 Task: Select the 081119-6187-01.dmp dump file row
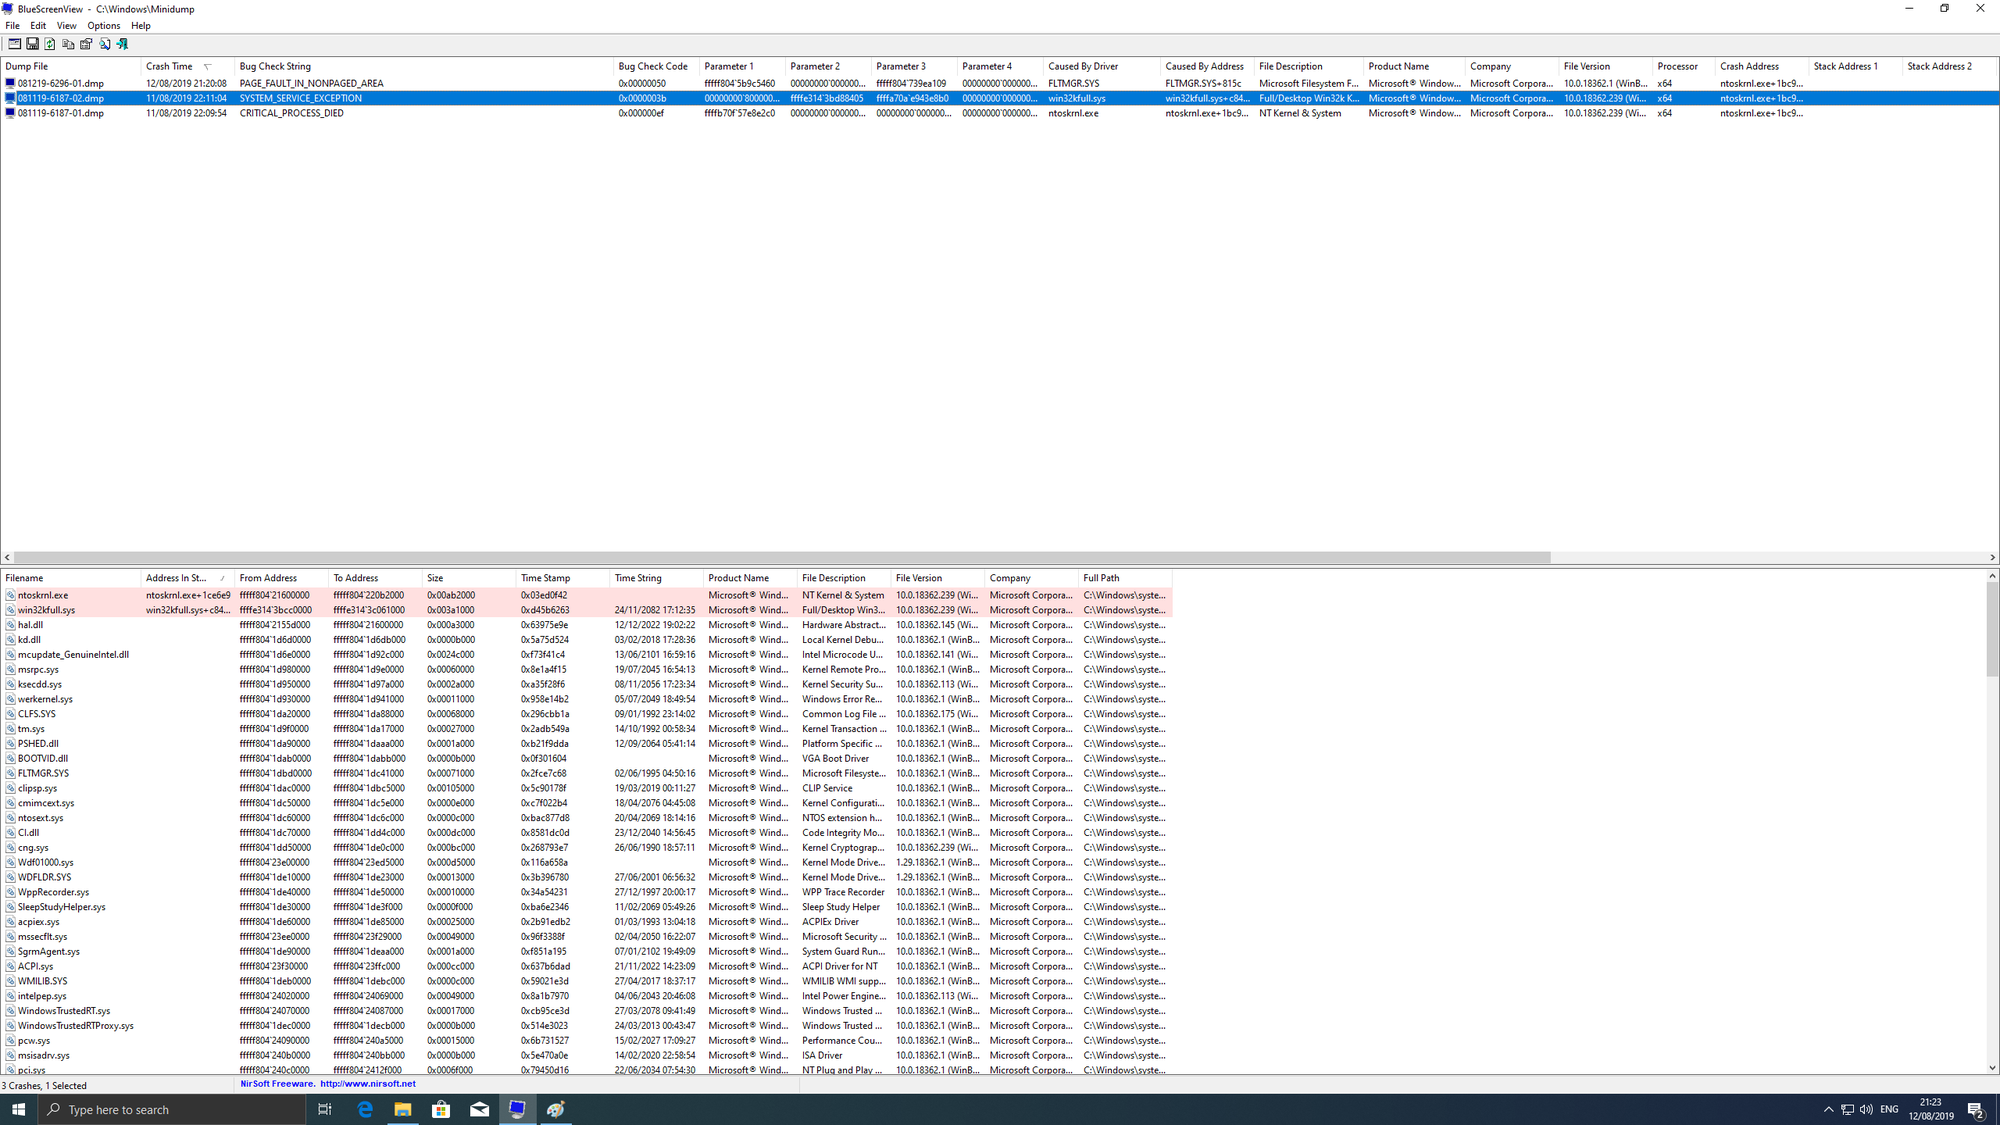(60, 114)
